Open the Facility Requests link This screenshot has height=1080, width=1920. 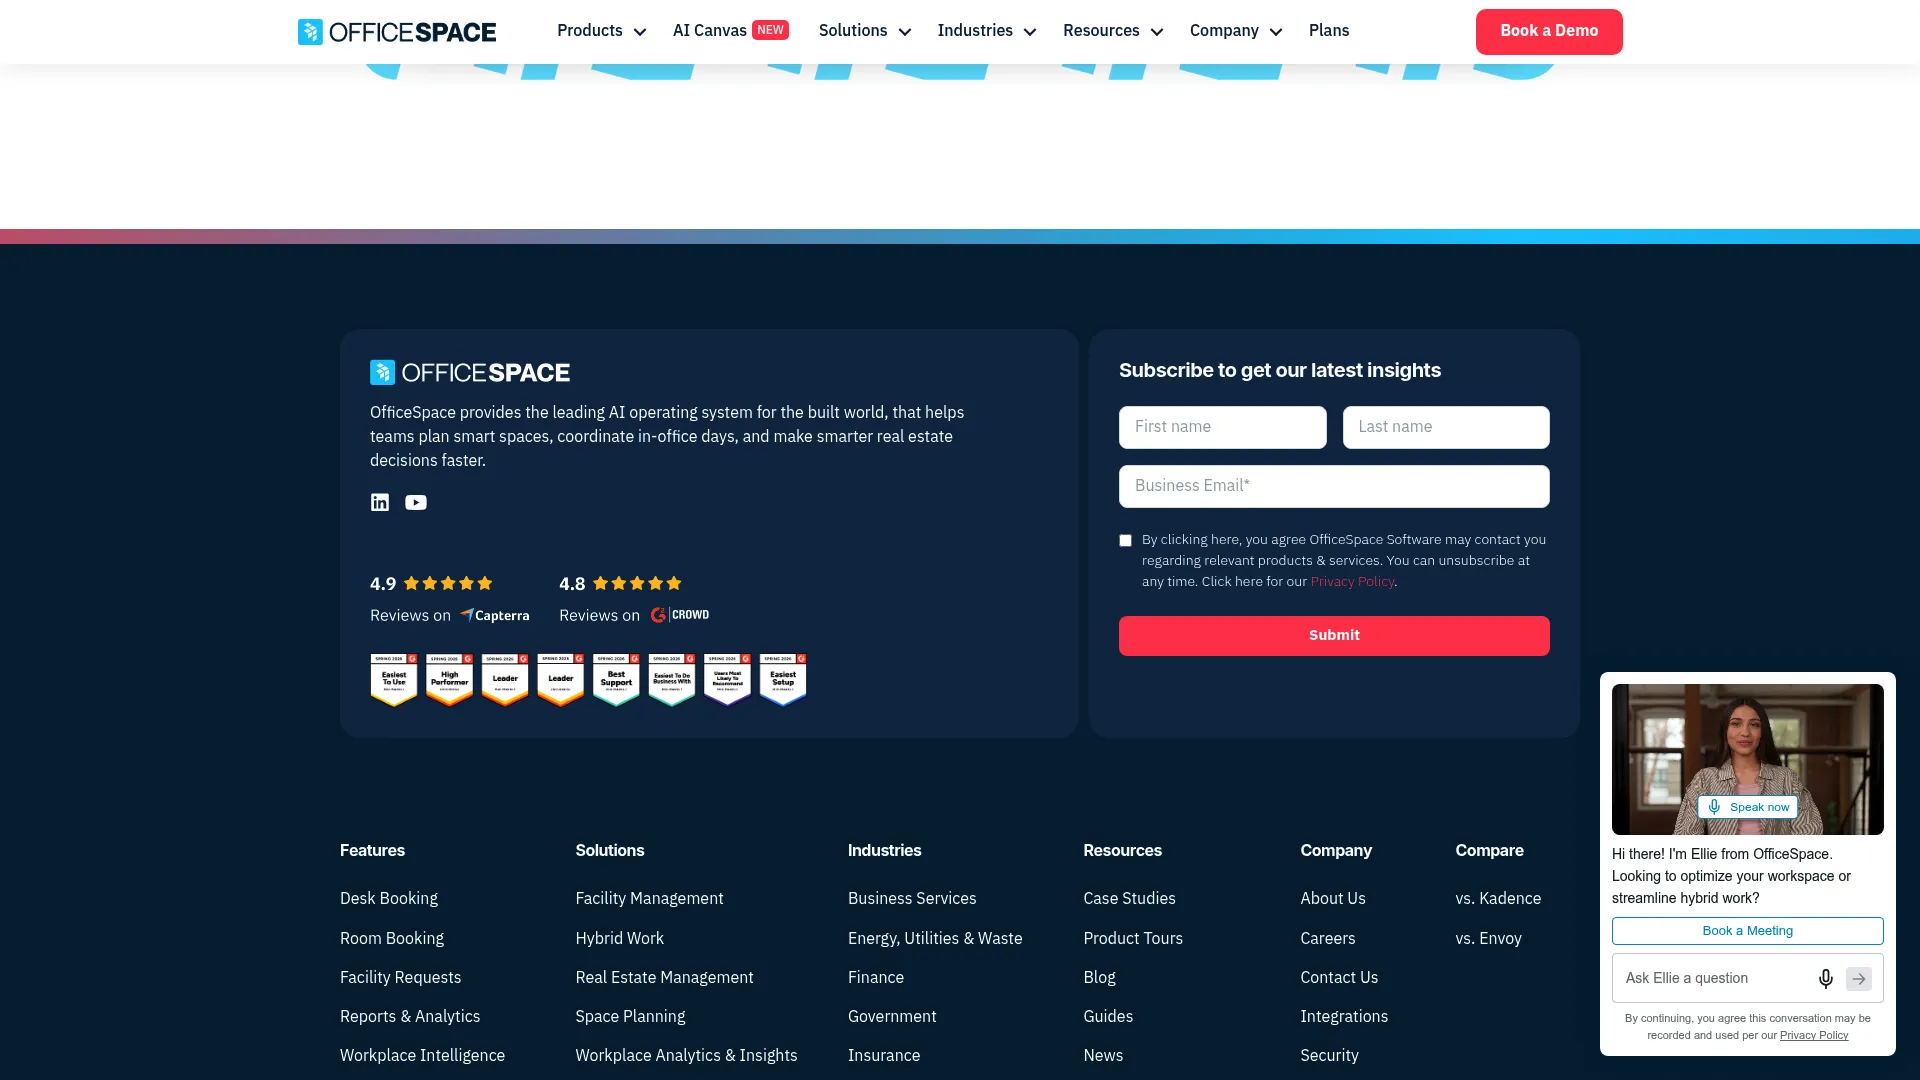click(x=401, y=977)
